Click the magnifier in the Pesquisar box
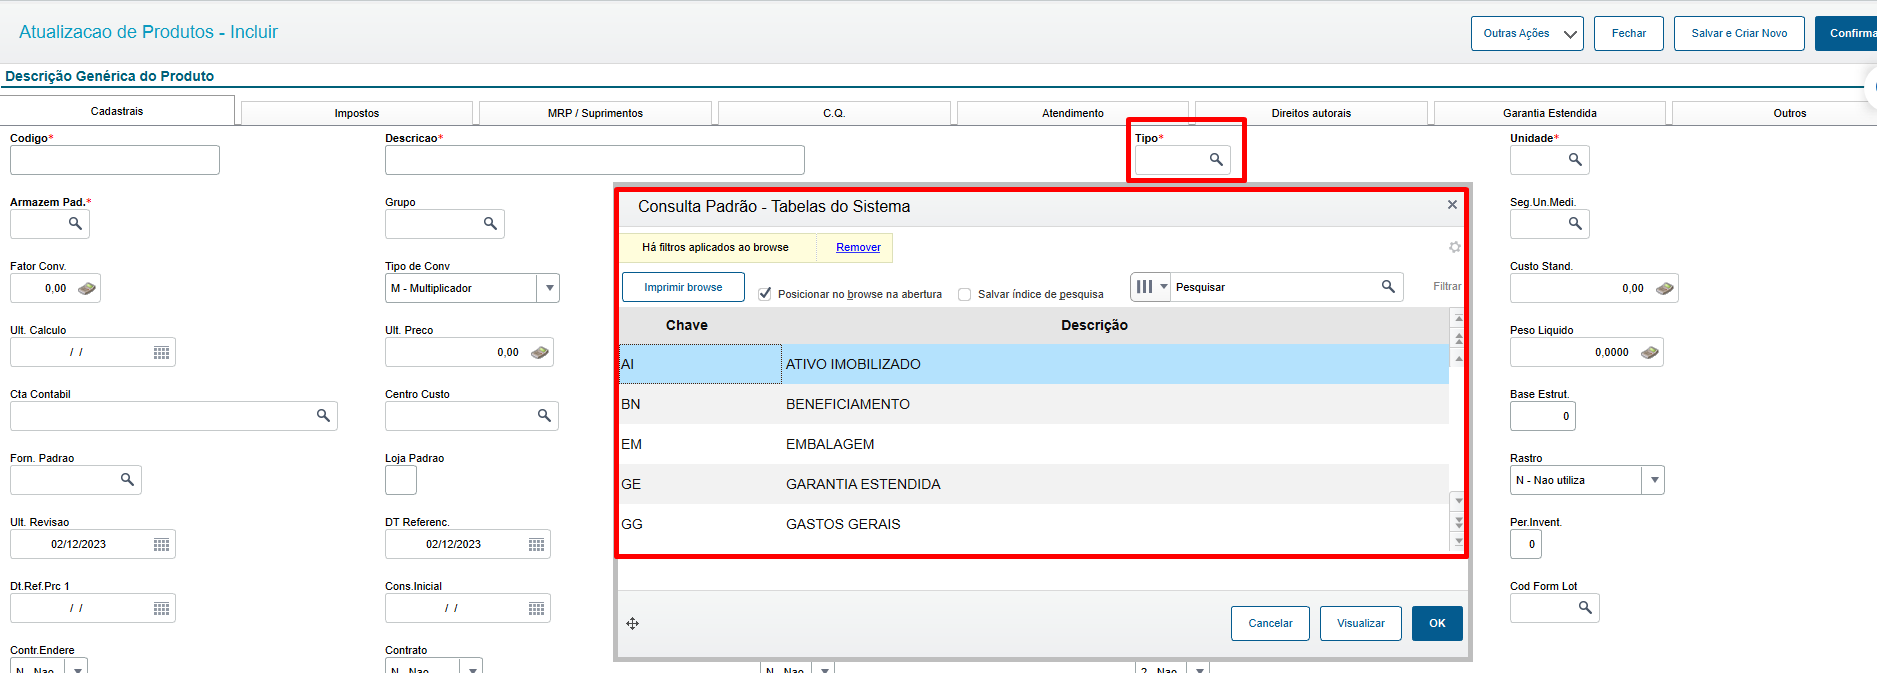This screenshot has height=673, width=1877. pos(1388,287)
